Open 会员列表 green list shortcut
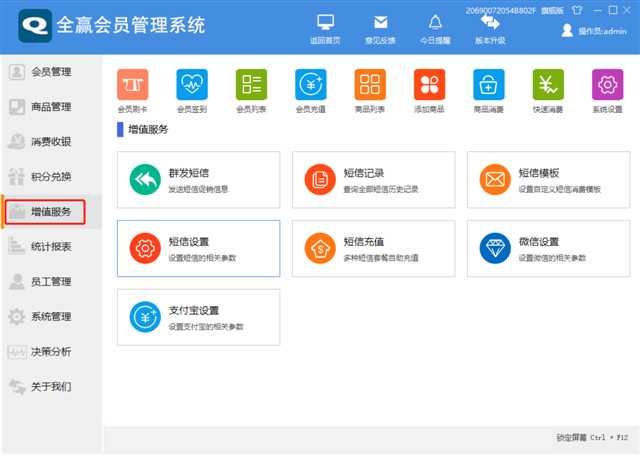The width and height of the screenshot is (640, 456). click(251, 91)
